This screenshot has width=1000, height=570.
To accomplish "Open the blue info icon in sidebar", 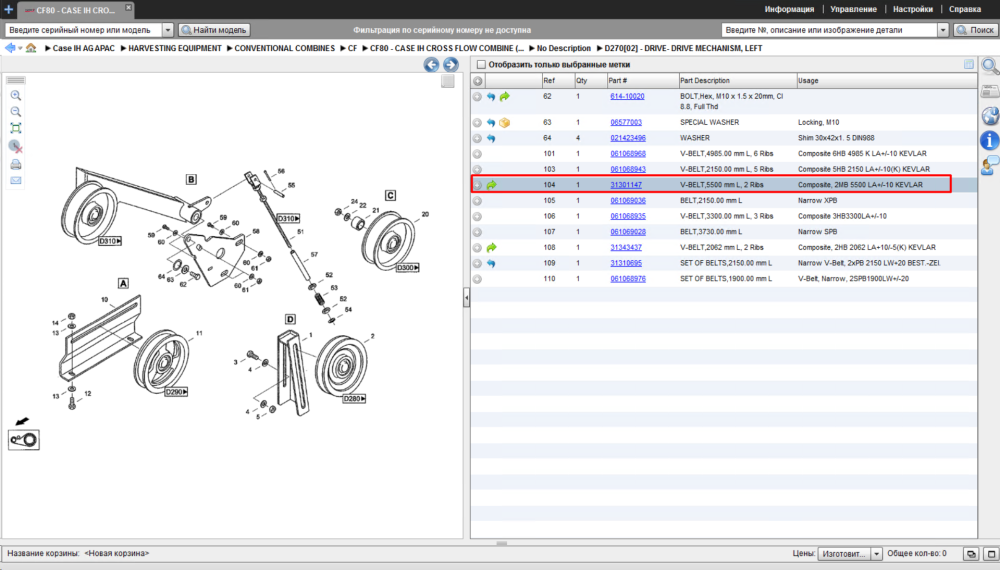I will click(990, 140).
